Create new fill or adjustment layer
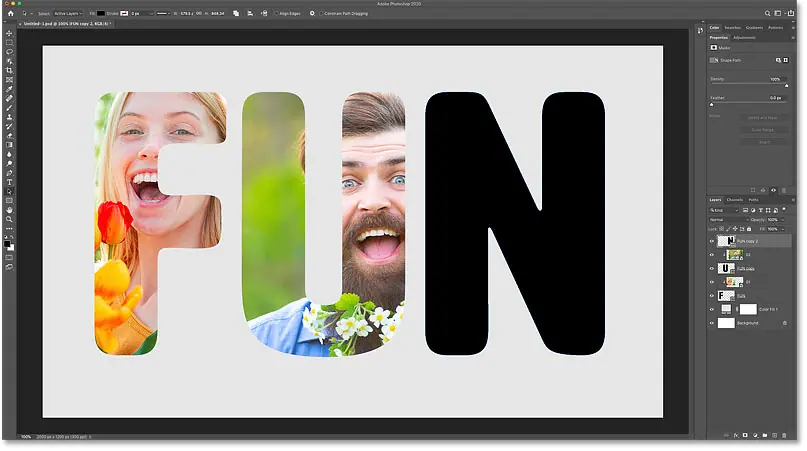Viewport: 807px width, 451px height. click(755, 436)
